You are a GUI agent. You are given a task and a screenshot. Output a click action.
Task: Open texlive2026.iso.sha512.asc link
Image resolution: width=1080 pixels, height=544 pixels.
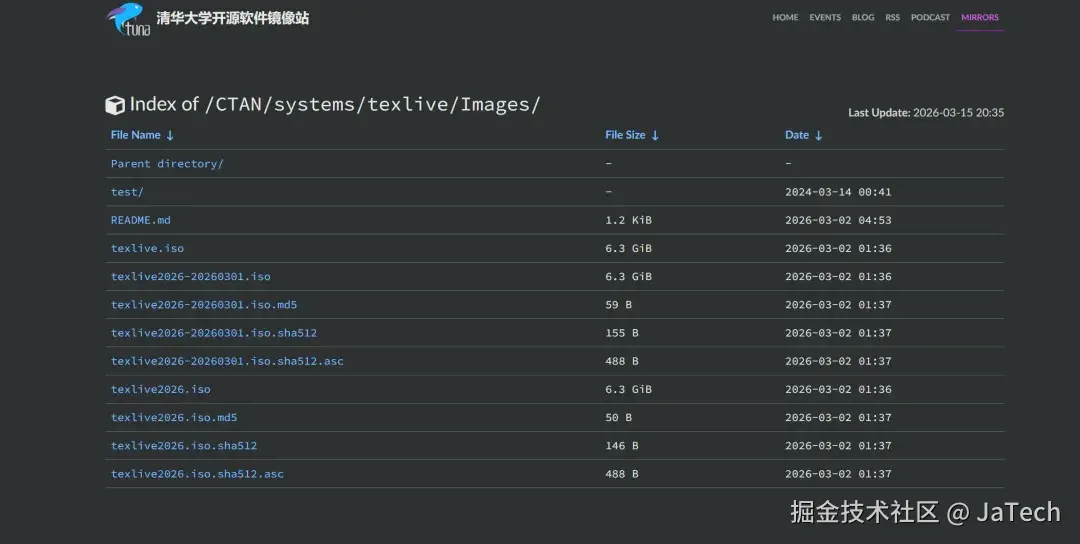point(197,474)
